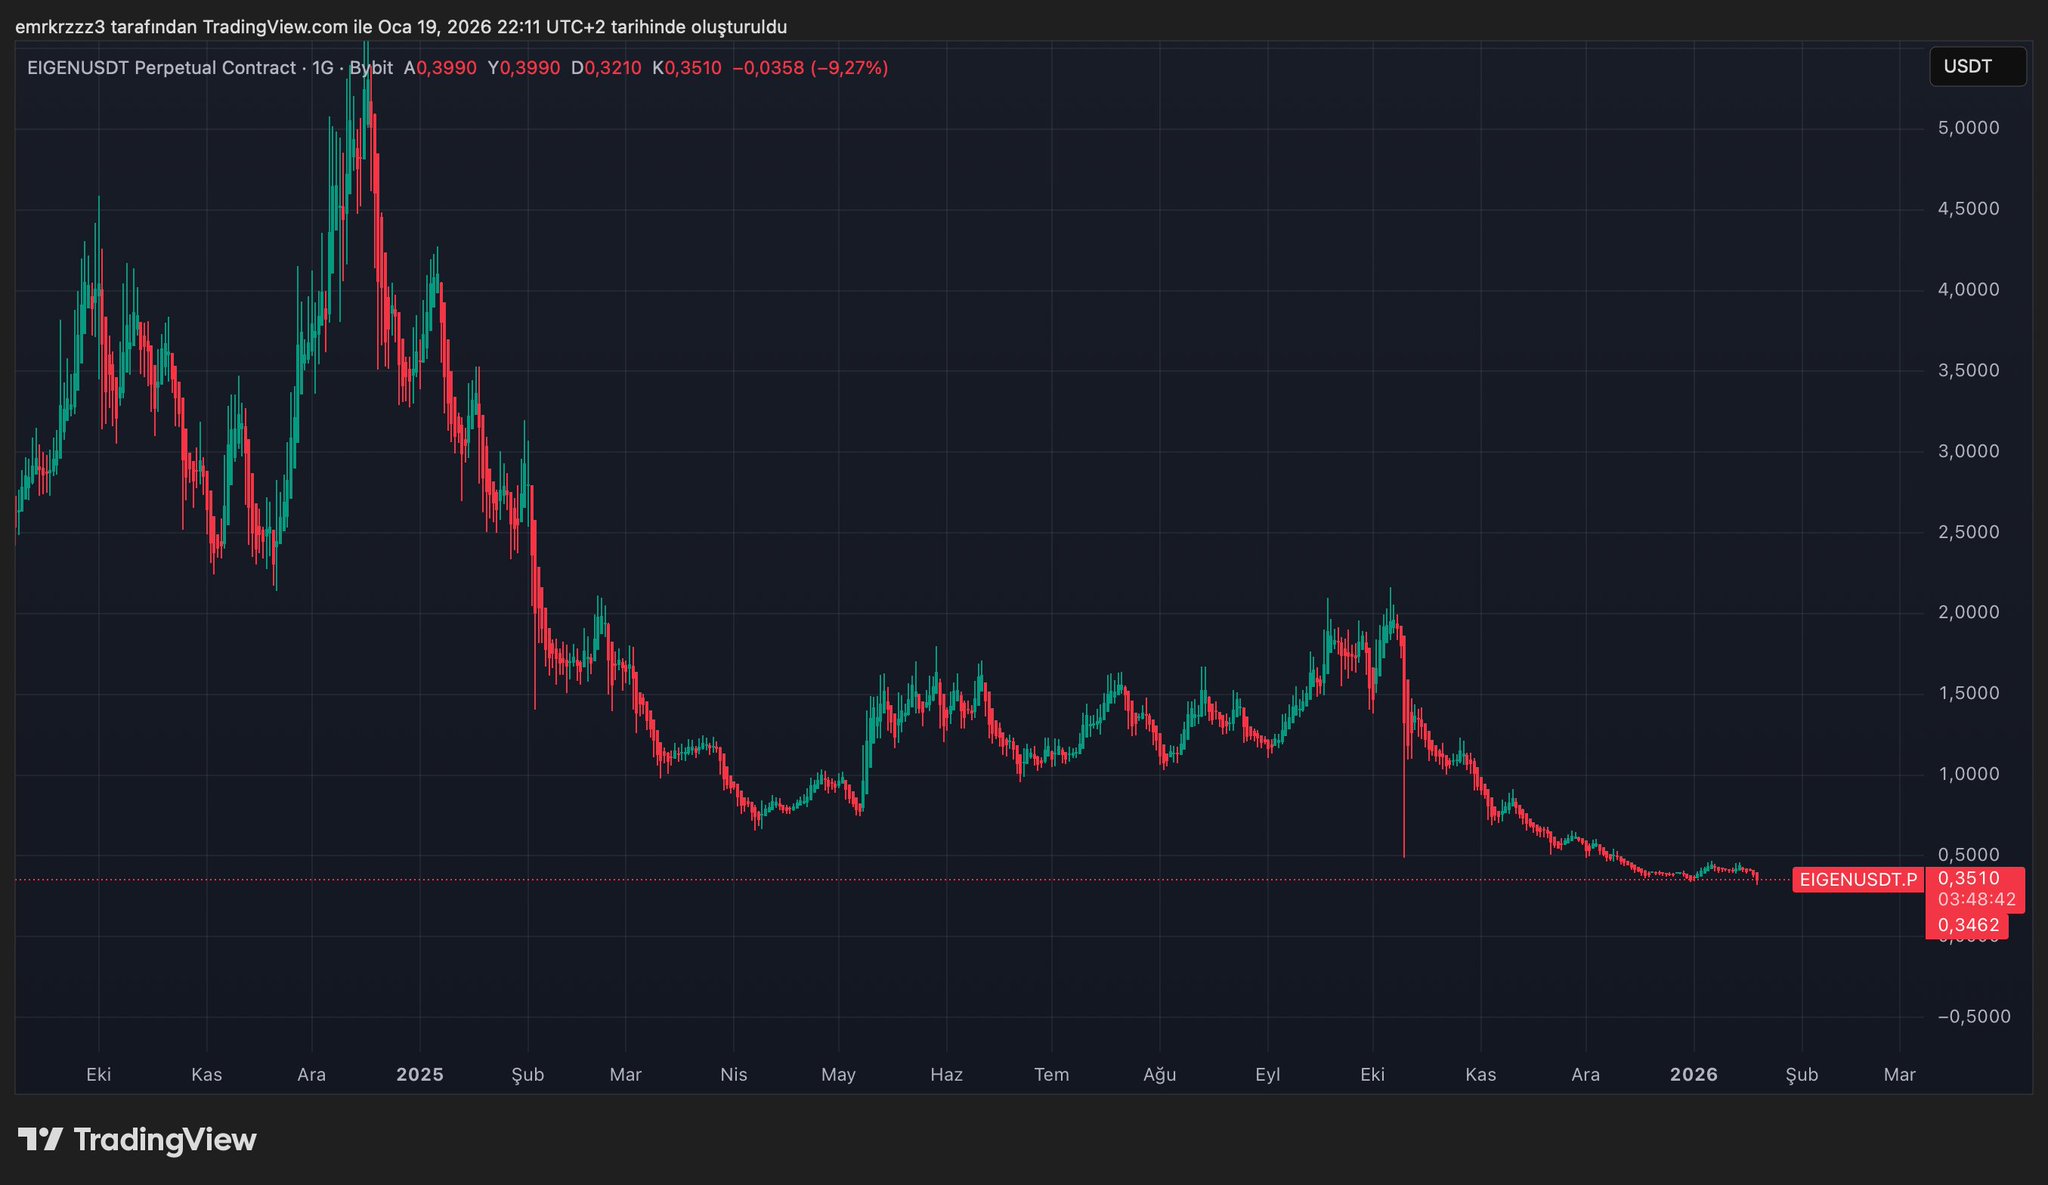This screenshot has width=2048, height=1185.
Task: Click the Ağu month label
Action: (1159, 1074)
